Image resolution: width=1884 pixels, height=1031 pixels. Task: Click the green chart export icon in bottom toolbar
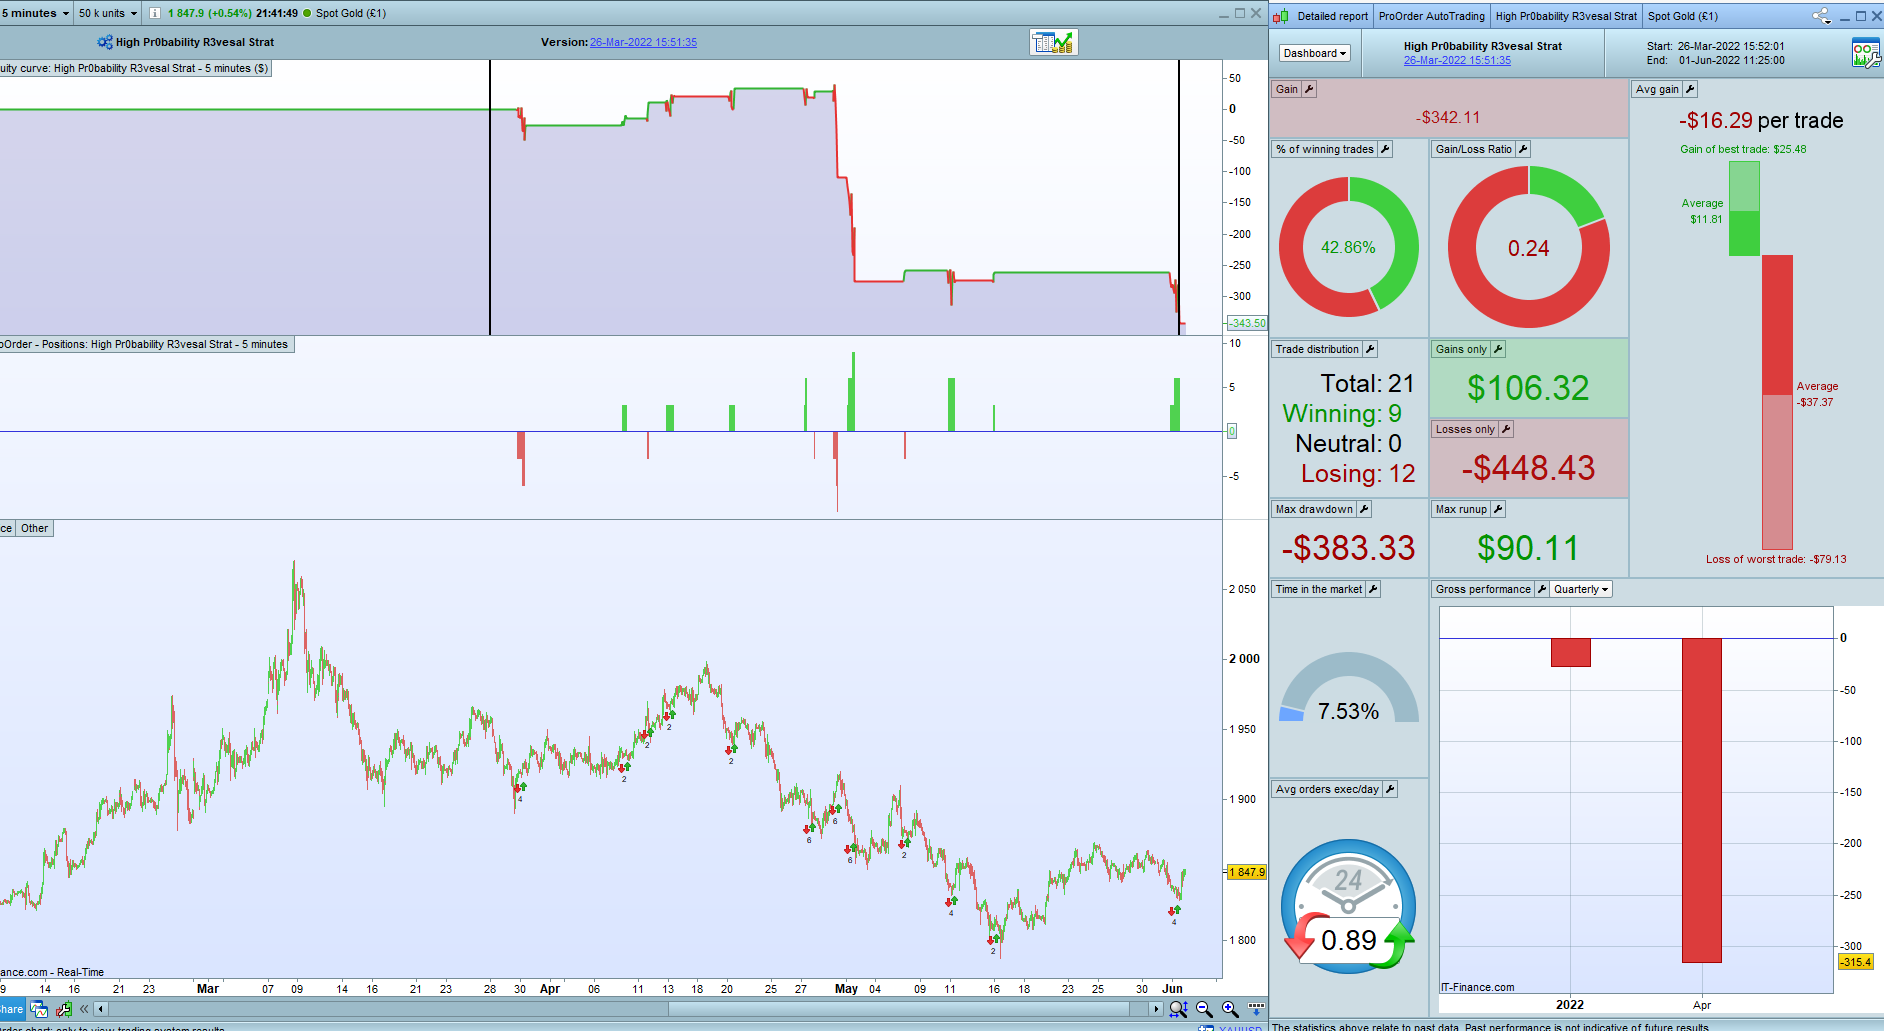click(64, 1009)
